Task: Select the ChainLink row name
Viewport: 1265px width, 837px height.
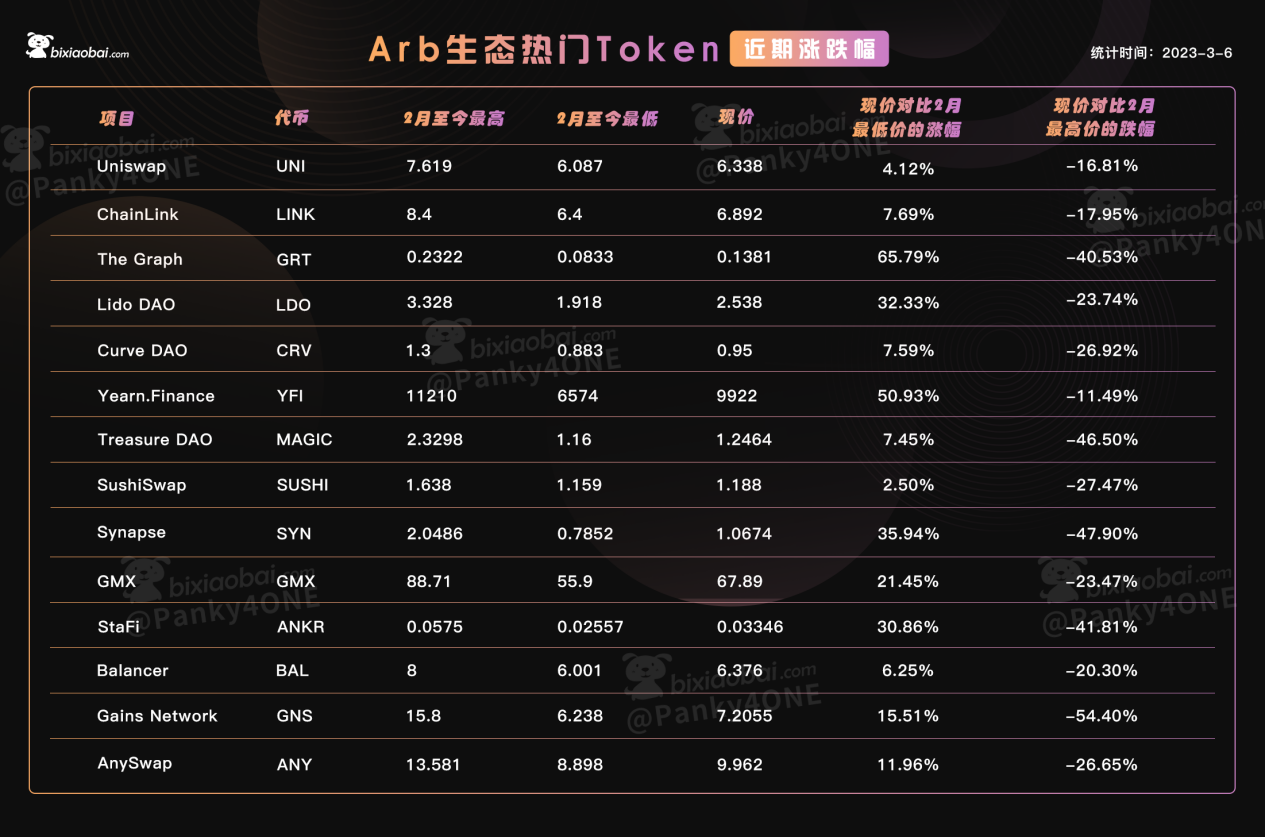Action: (138, 214)
